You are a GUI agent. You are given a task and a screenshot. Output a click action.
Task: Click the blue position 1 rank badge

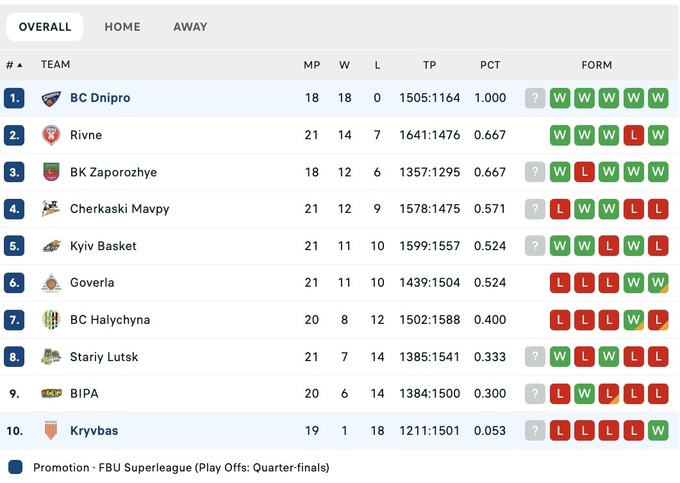coord(14,98)
